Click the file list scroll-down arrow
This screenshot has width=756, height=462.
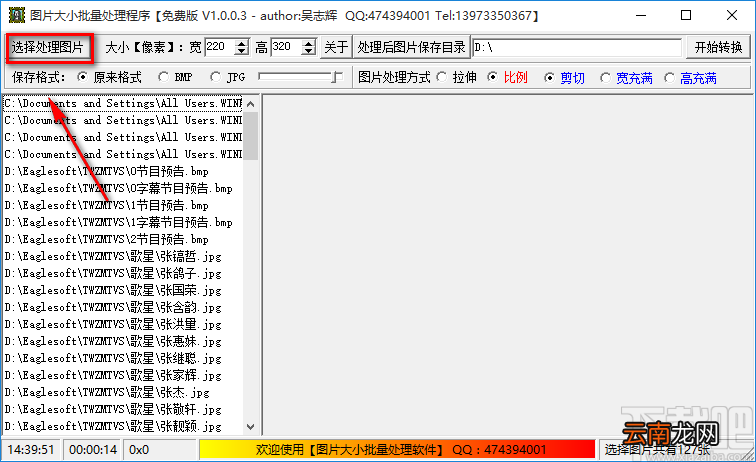[250, 426]
